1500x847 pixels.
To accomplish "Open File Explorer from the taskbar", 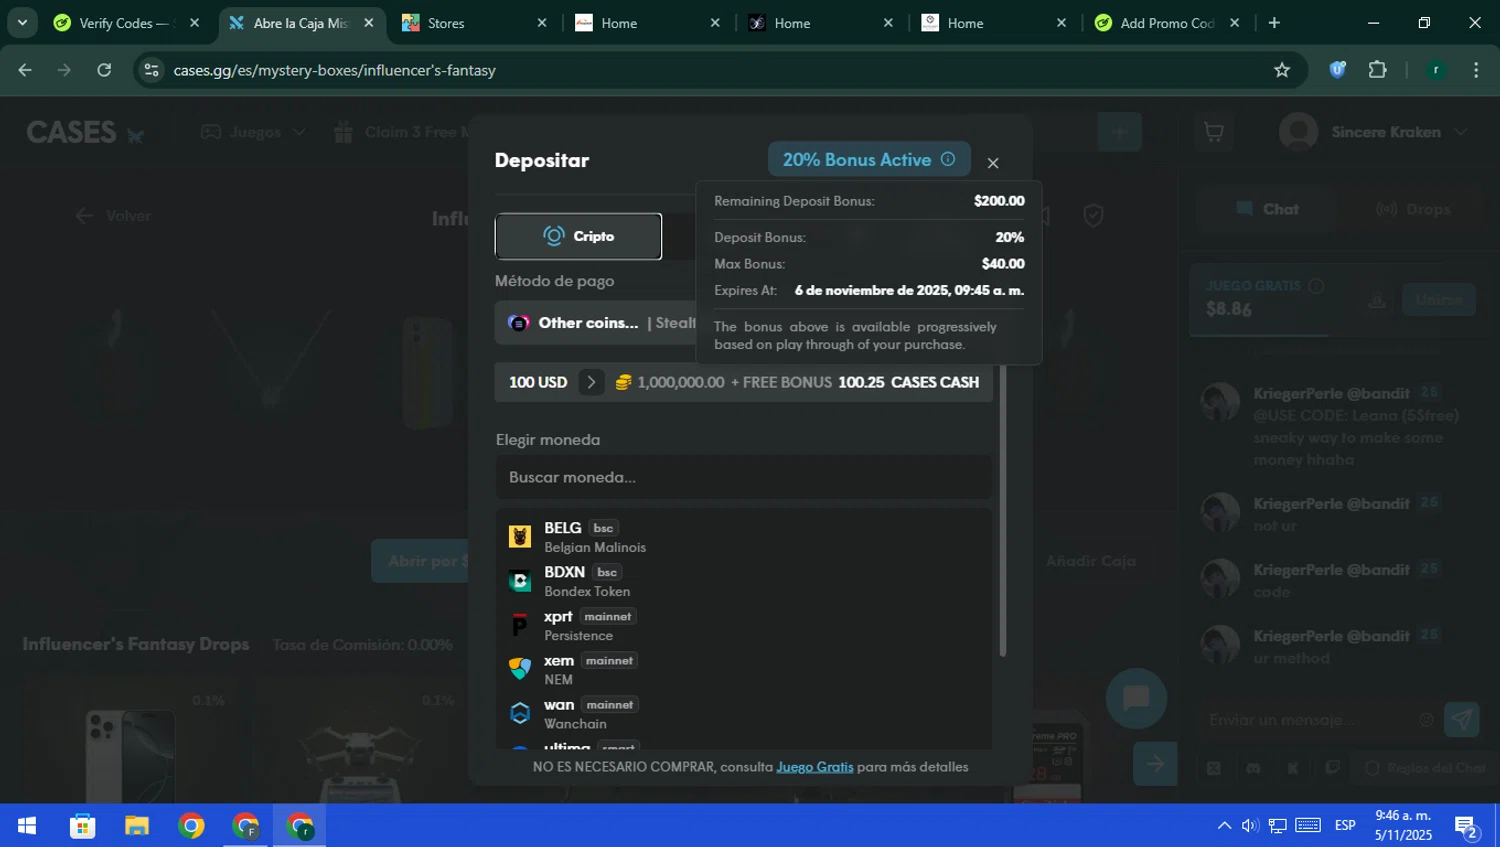I will point(136,826).
